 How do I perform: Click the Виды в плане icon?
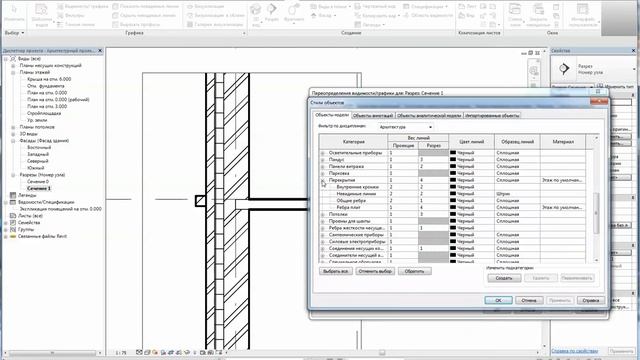pyautogui.click(x=313, y=7)
